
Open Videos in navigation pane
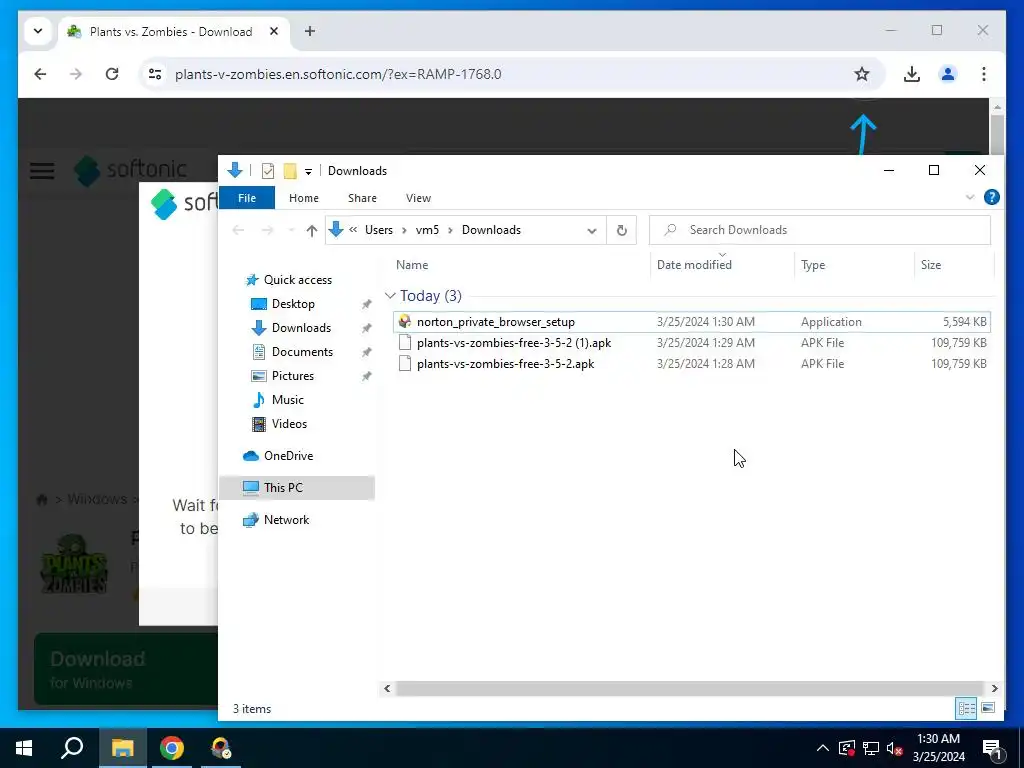tap(289, 424)
